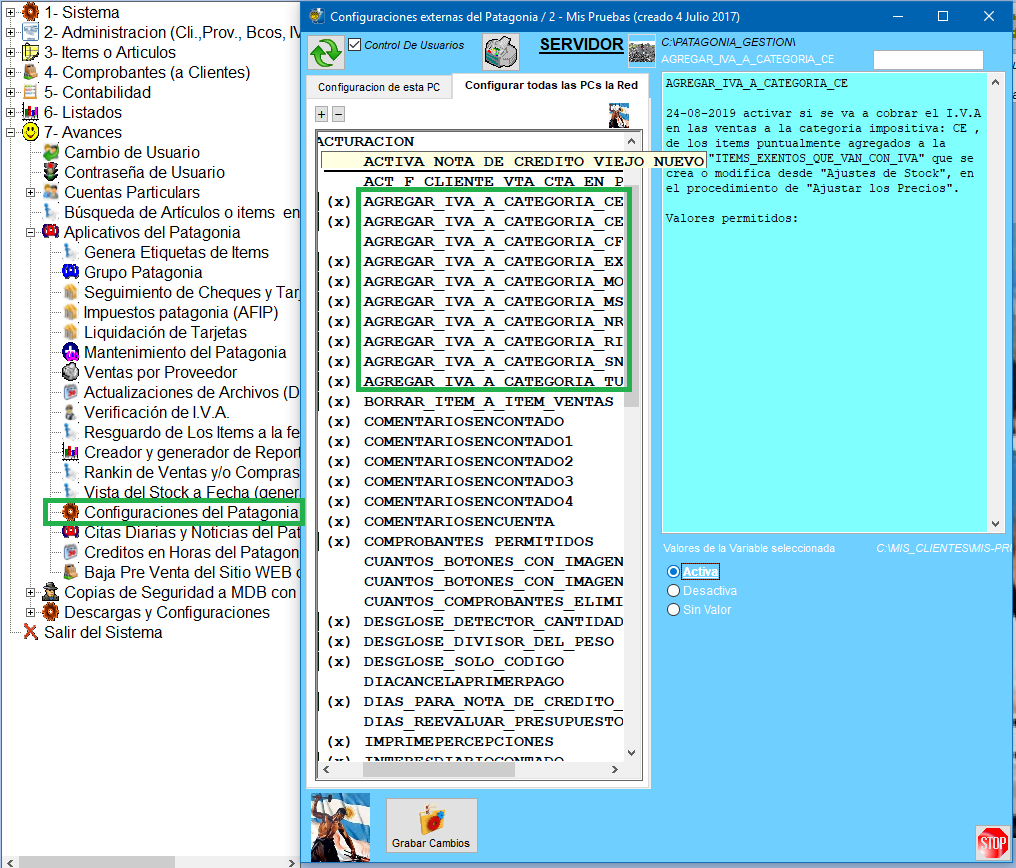Click the plus expand-all button above the list
Screen dimensions: 1016x868
coord(321,114)
